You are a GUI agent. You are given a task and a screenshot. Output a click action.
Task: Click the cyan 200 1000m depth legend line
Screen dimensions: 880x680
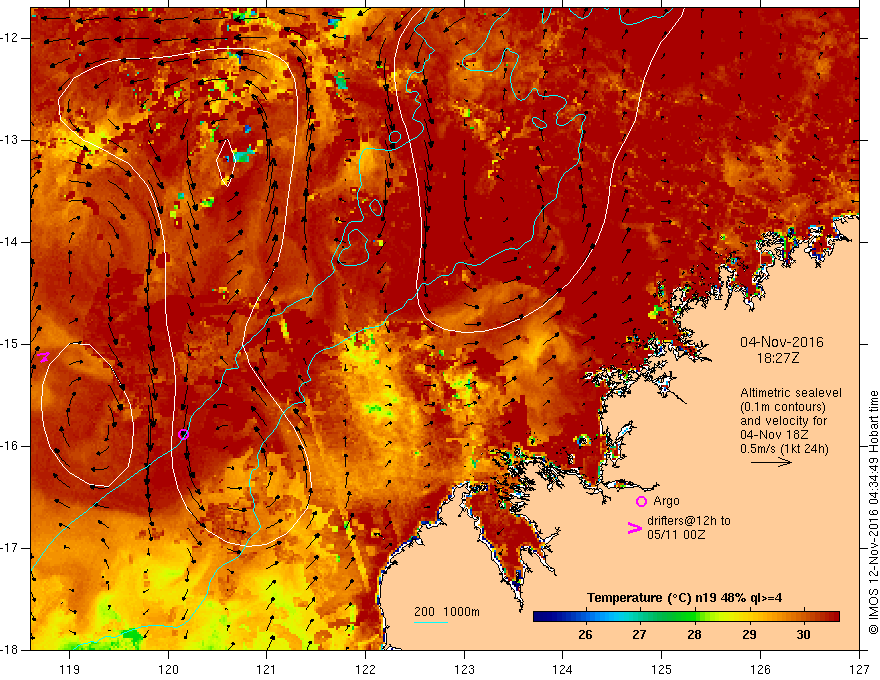tap(431, 622)
